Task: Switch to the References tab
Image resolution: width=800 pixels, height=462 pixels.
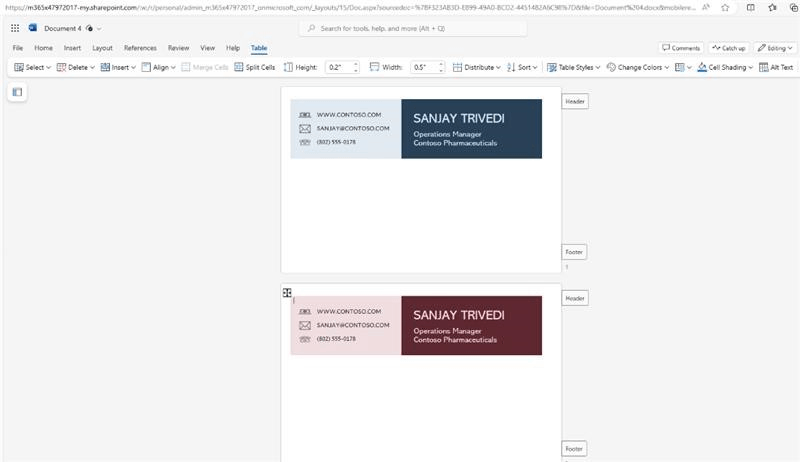Action: pyautogui.click(x=140, y=48)
